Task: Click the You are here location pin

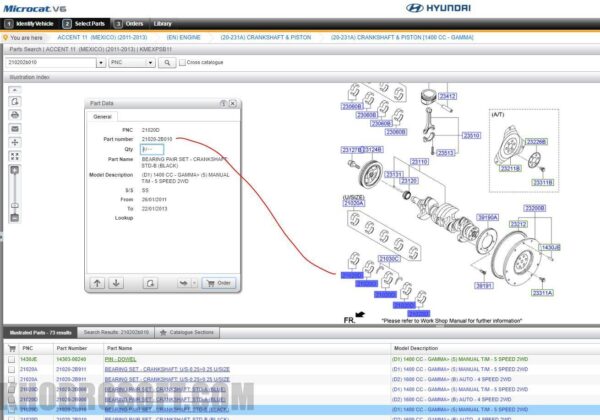Action: tap(5, 37)
